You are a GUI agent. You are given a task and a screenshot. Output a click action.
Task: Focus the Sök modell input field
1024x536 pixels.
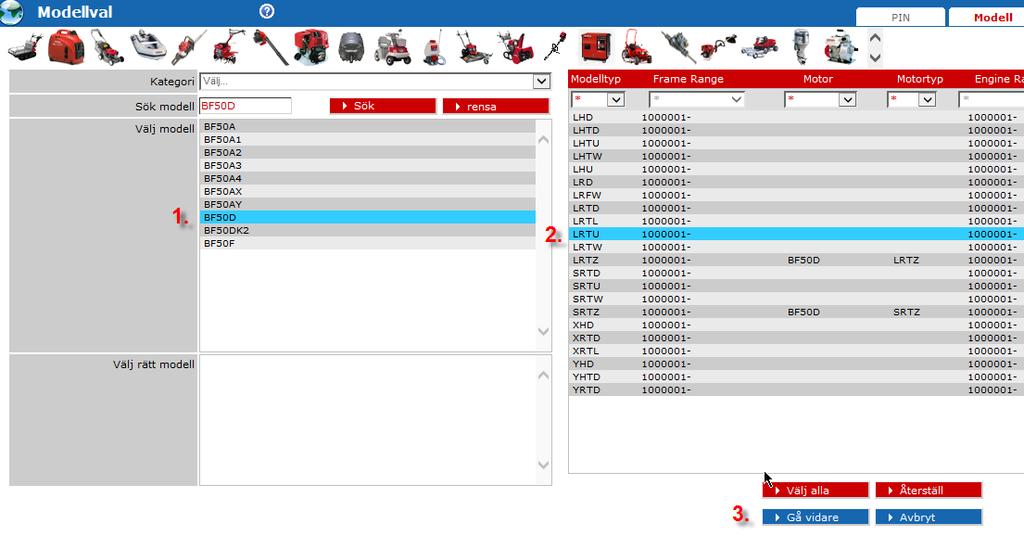[246, 106]
